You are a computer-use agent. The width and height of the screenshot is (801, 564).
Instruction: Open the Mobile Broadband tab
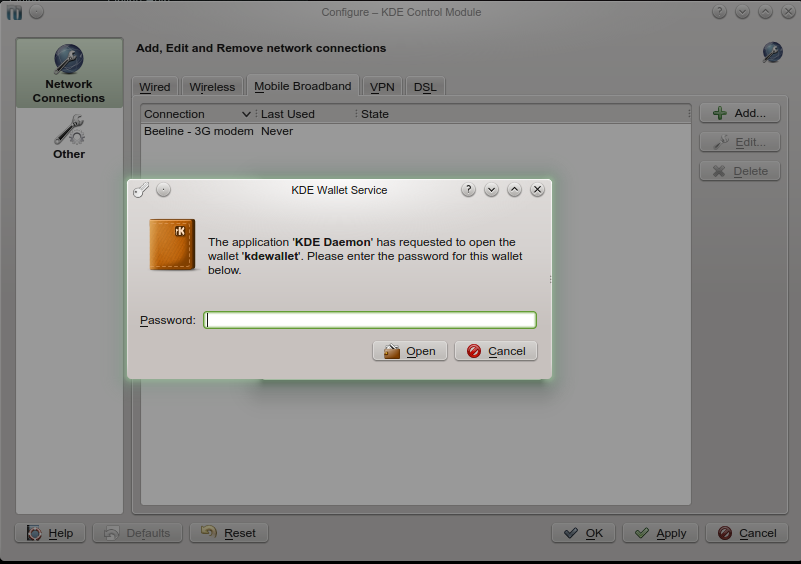pos(303,86)
